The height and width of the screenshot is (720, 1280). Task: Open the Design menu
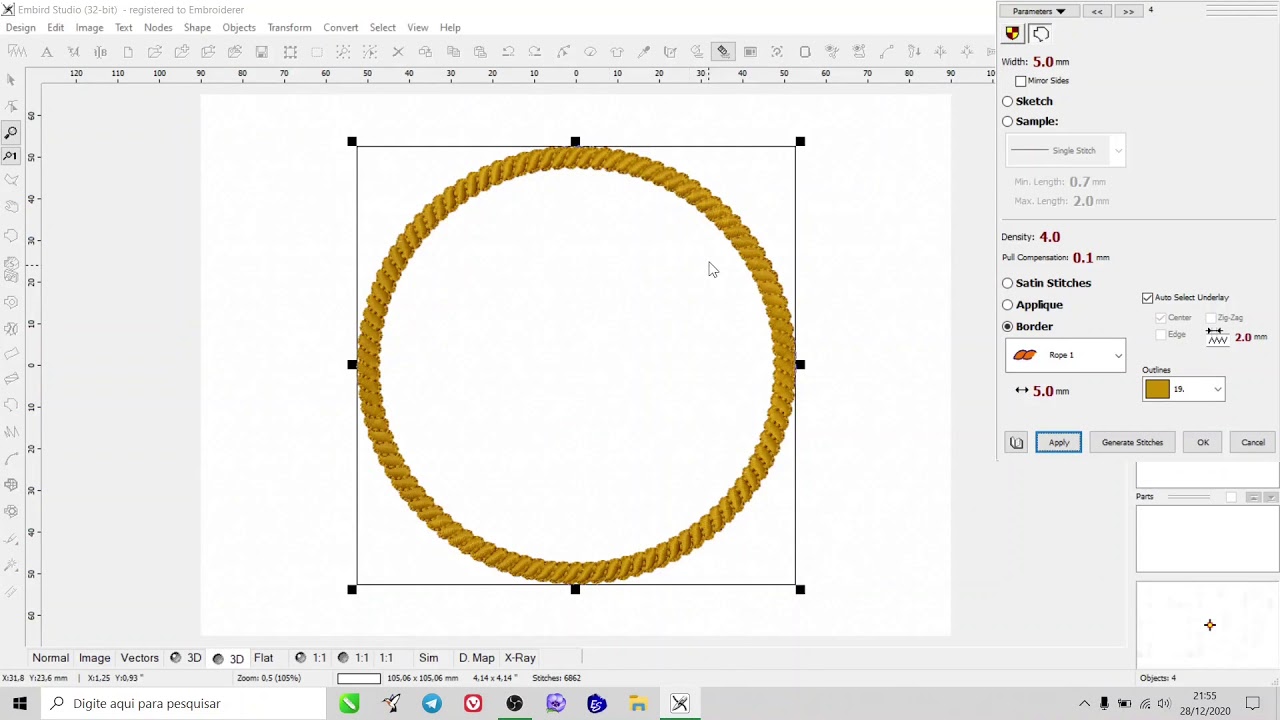pyautogui.click(x=21, y=27)
